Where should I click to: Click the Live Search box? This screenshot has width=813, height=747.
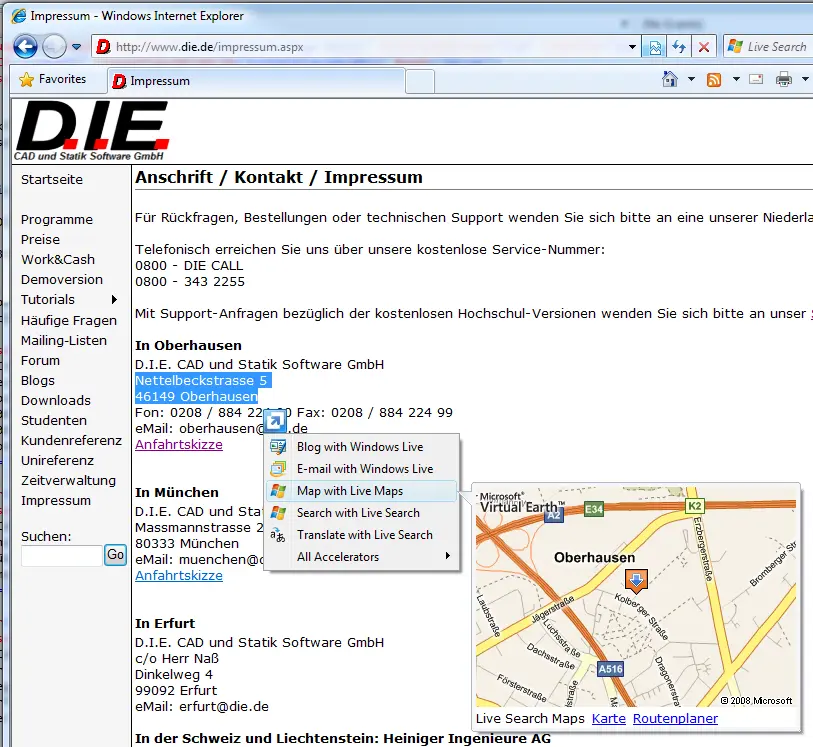[x=768, y=47]
